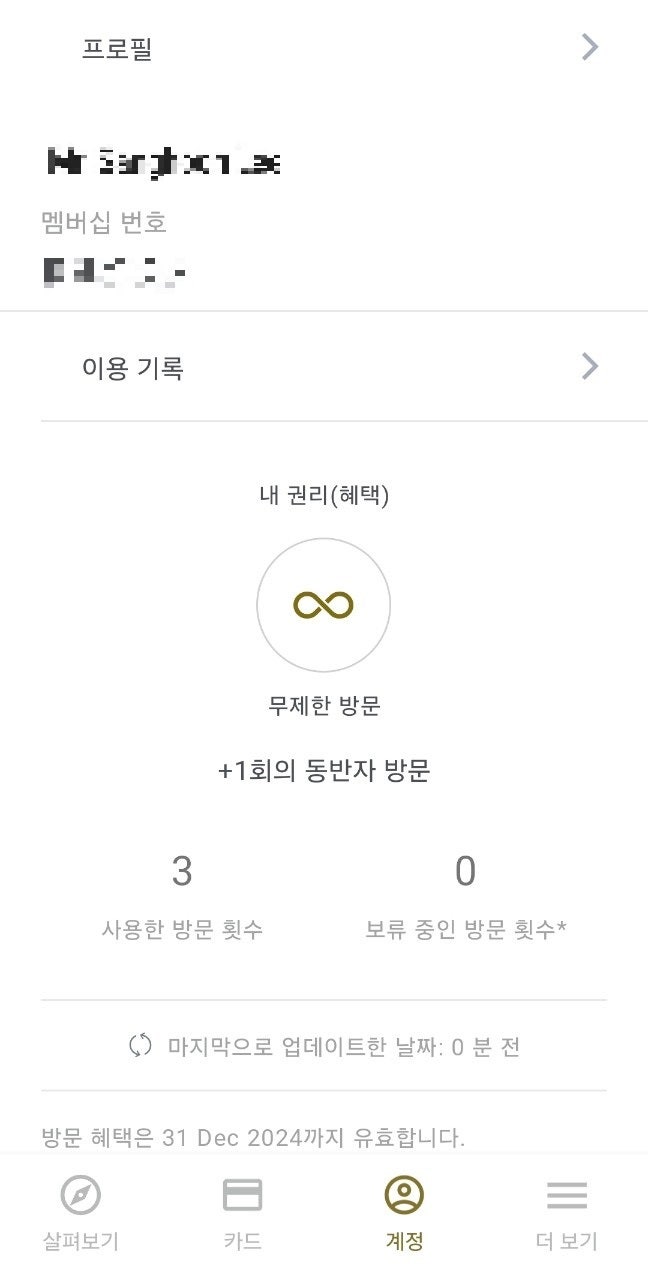Open the 더 보기 hamburger menu icon

[x=567, y=1195]
